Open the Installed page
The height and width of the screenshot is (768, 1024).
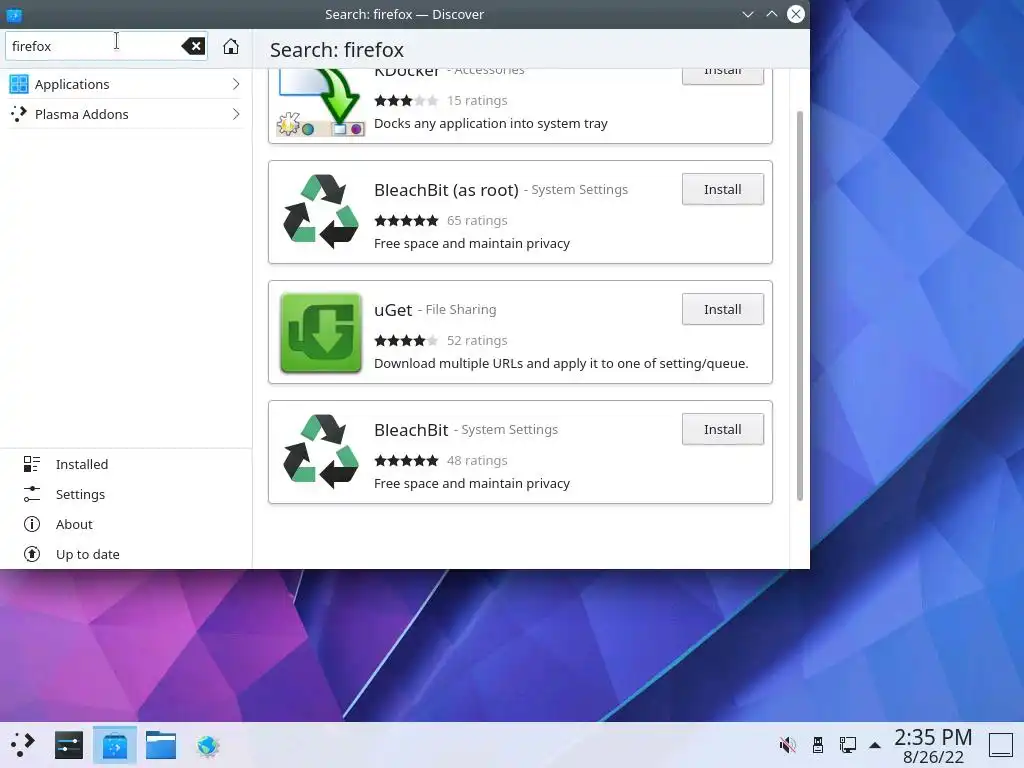(x=125, y=464)
